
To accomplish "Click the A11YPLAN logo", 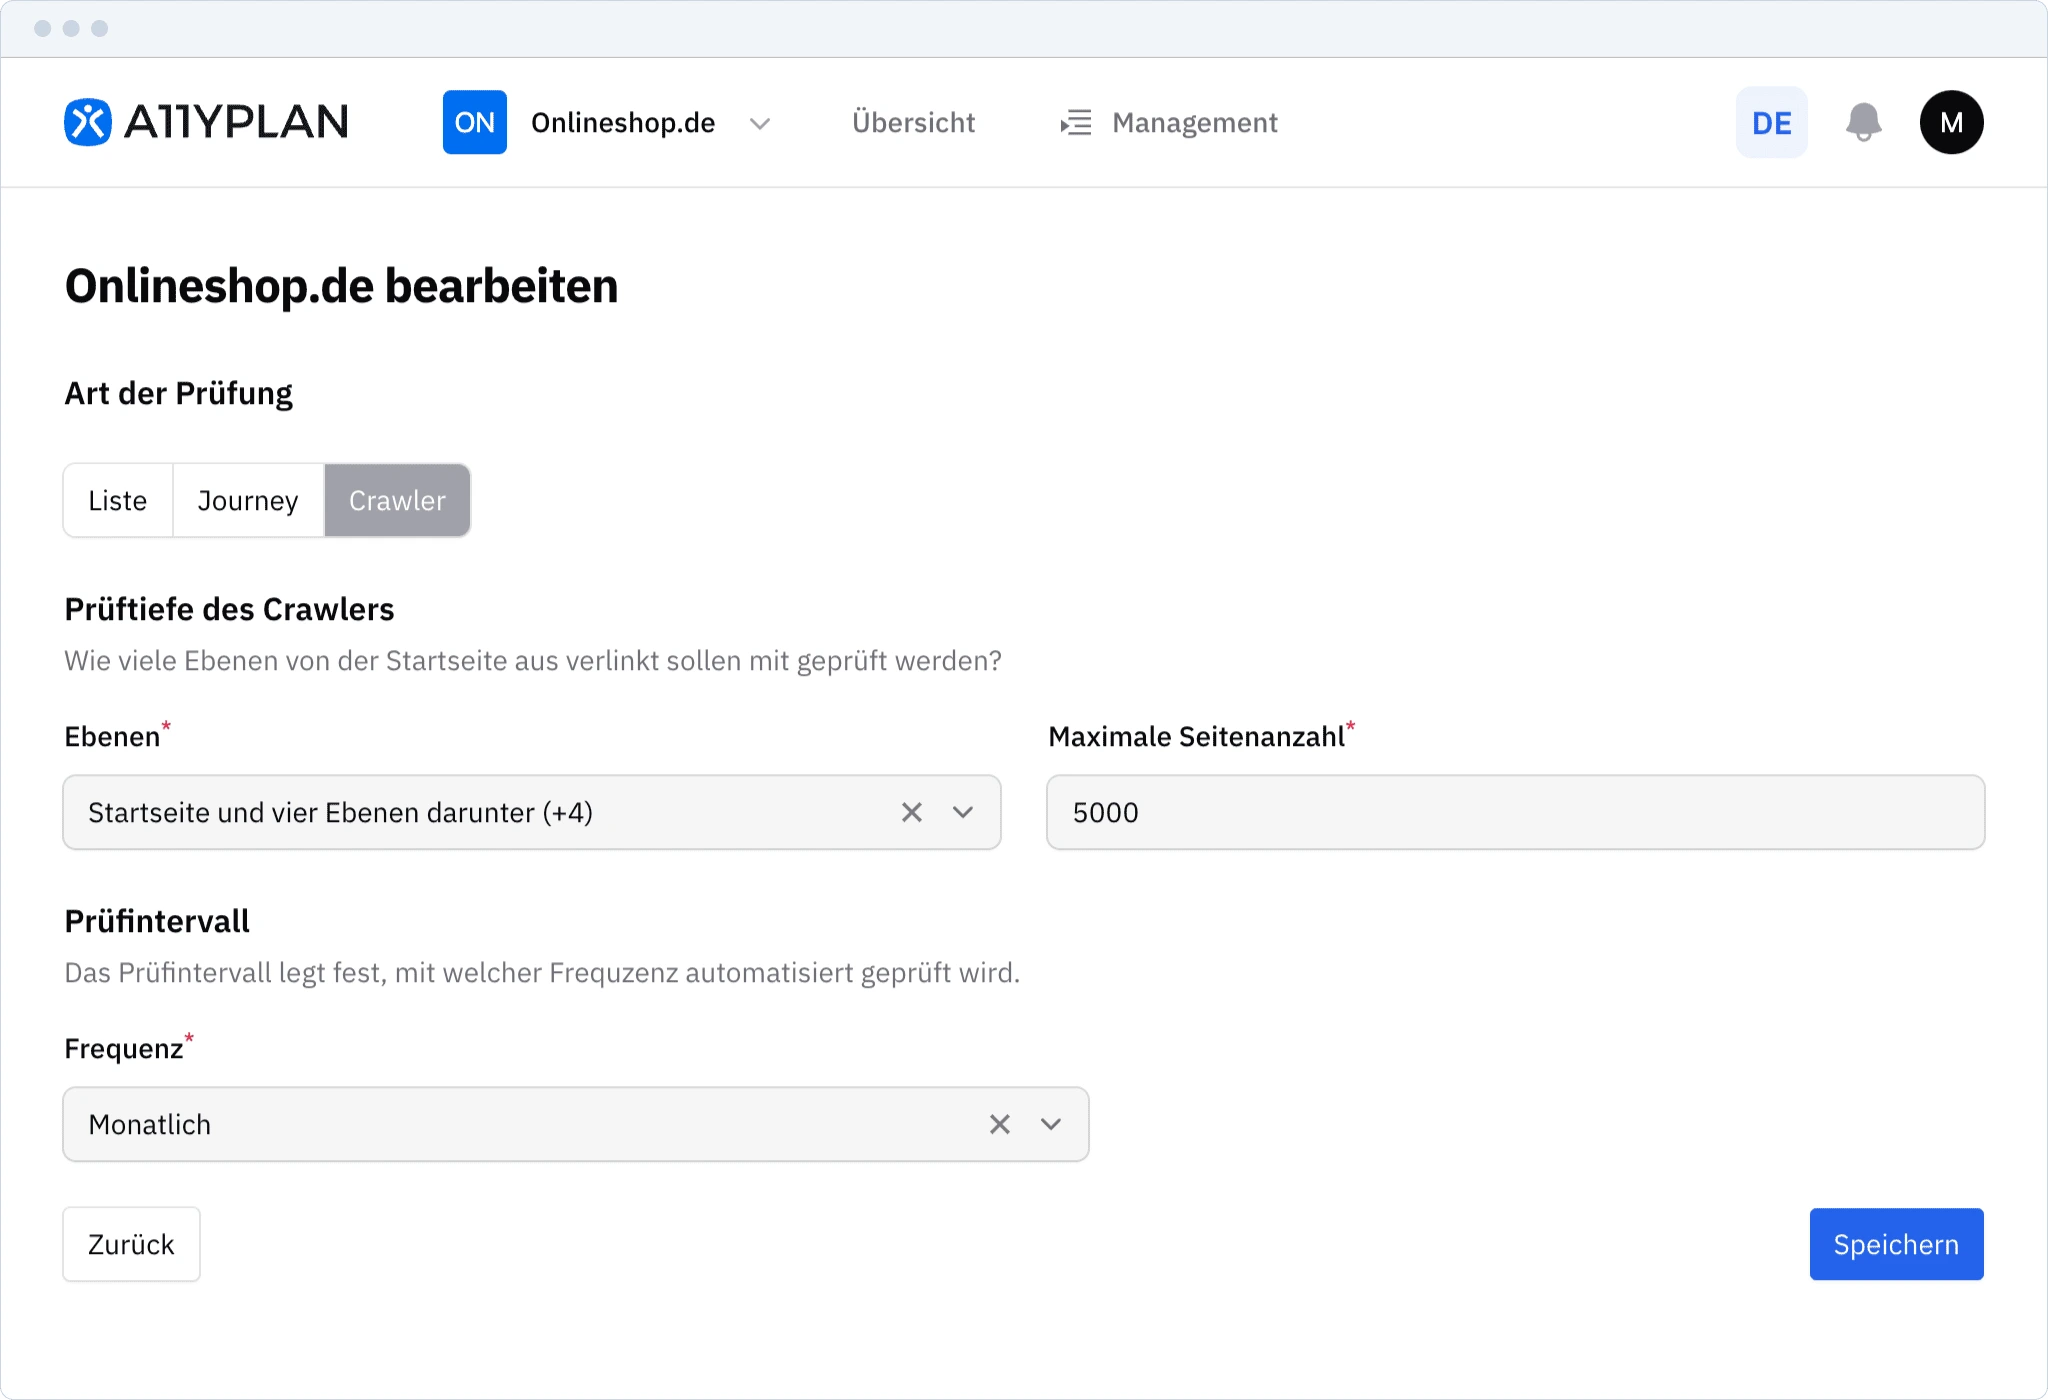I will (x=205, y=121).
